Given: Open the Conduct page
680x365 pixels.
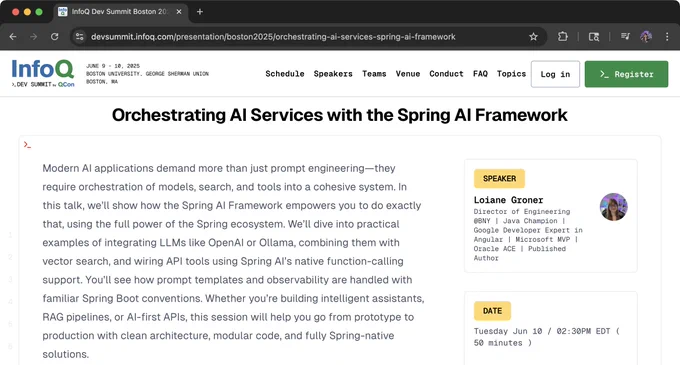Looking at the screenshot, I should point(446,74).
